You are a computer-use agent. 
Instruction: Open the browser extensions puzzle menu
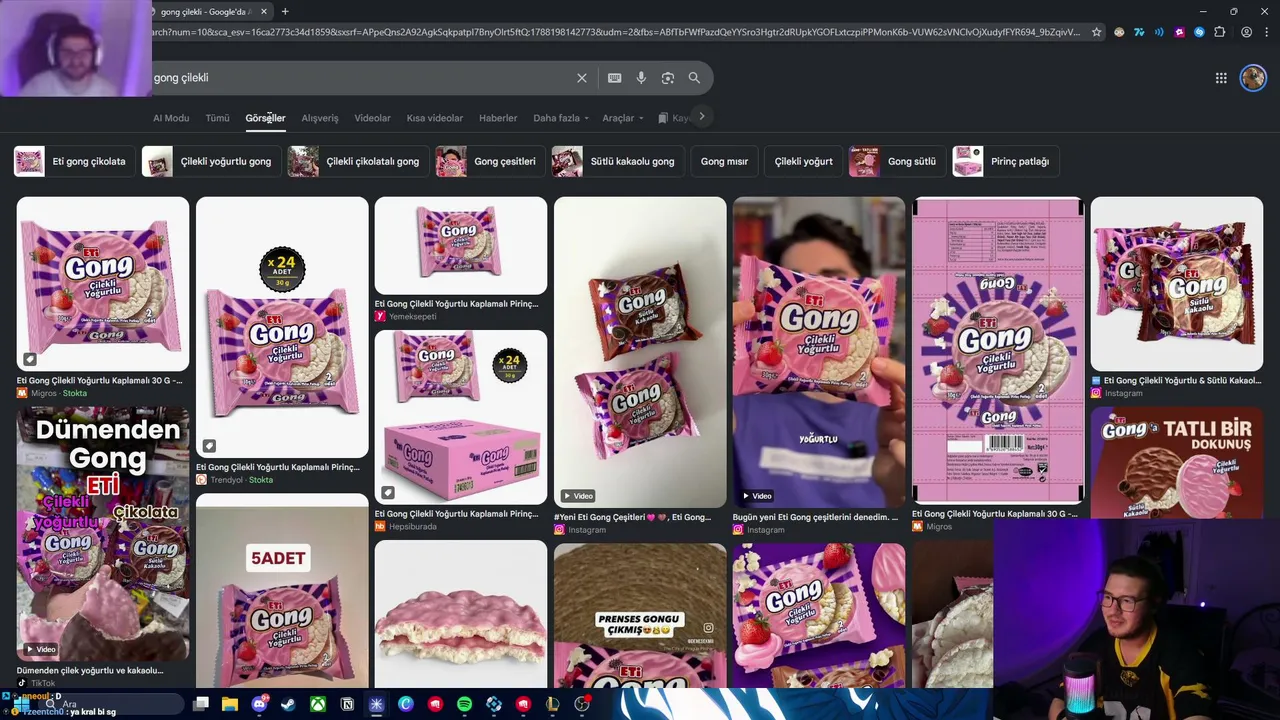[1220, 32]
